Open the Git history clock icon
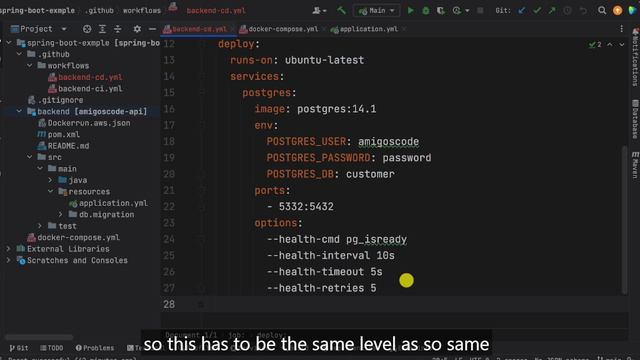The width and height of the screenshot is (640, 360). [x=567, y=11]
